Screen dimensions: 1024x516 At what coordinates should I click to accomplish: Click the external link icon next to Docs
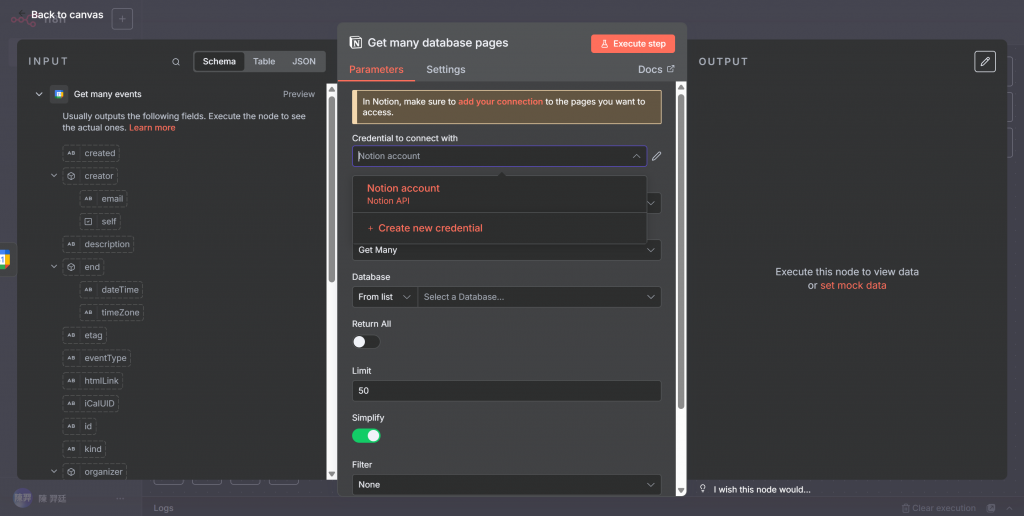[x=670, y=69]
